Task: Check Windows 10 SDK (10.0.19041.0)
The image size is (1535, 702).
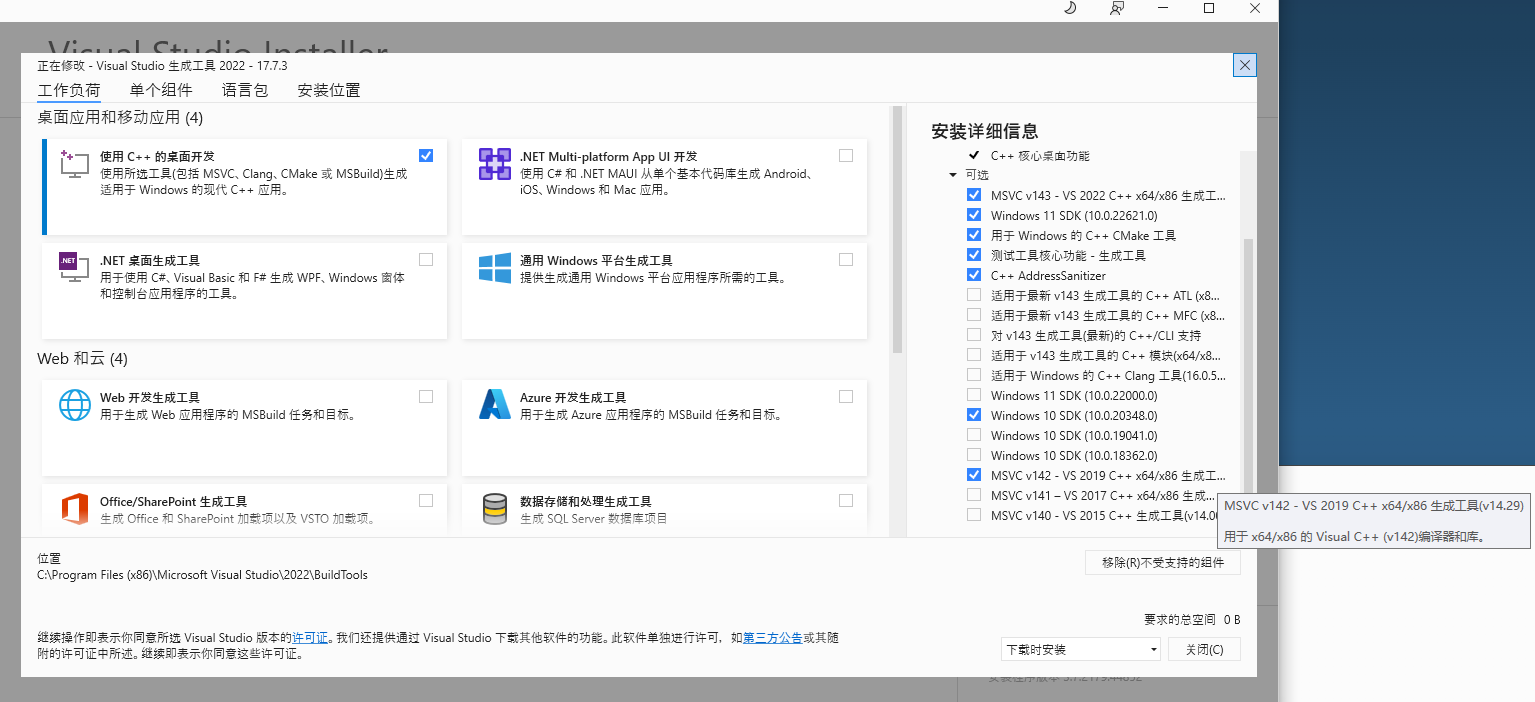Action: click(974, 435)
